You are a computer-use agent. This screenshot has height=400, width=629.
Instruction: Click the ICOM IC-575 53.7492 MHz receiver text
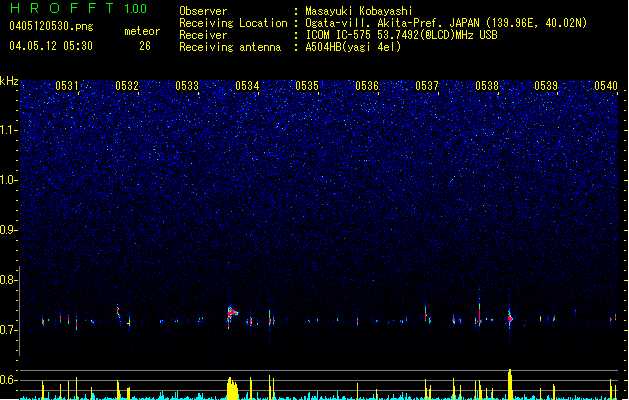click(401, 35)
